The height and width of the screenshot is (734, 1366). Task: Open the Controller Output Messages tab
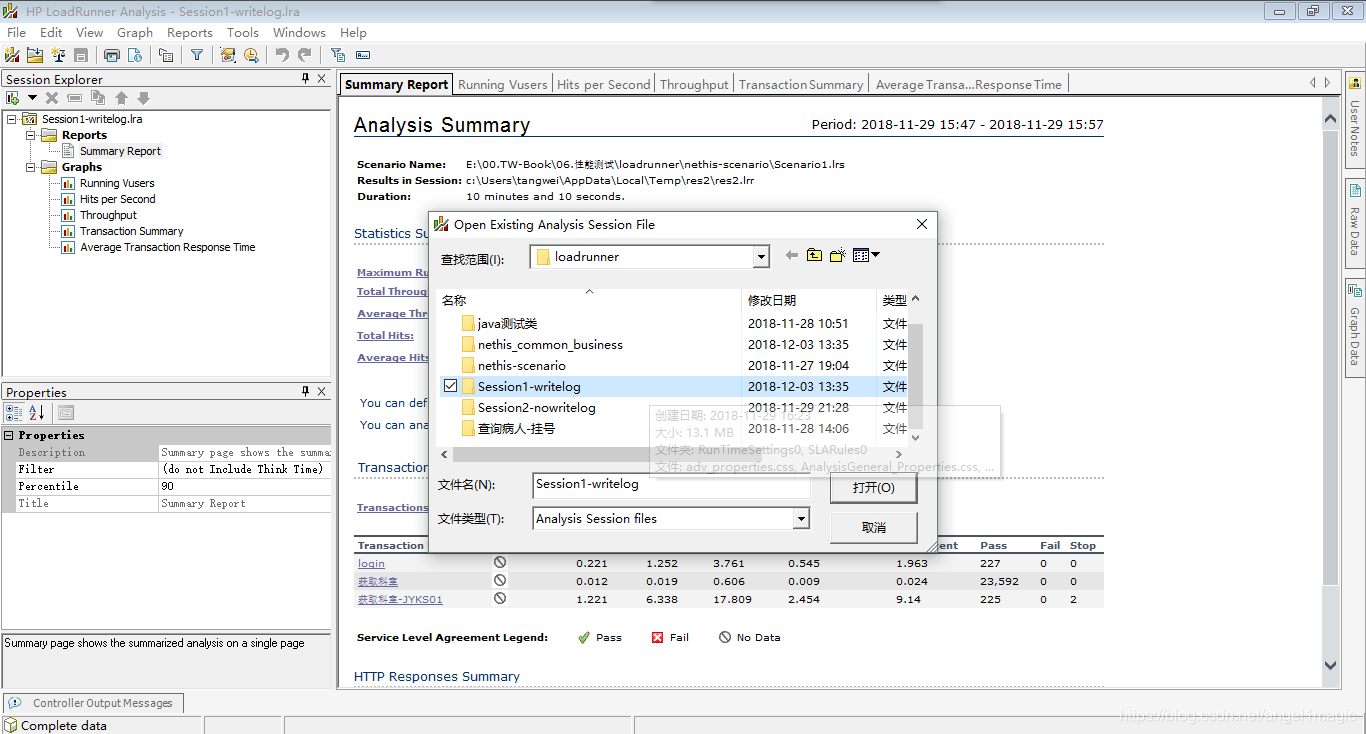click(x=93, y=703)
